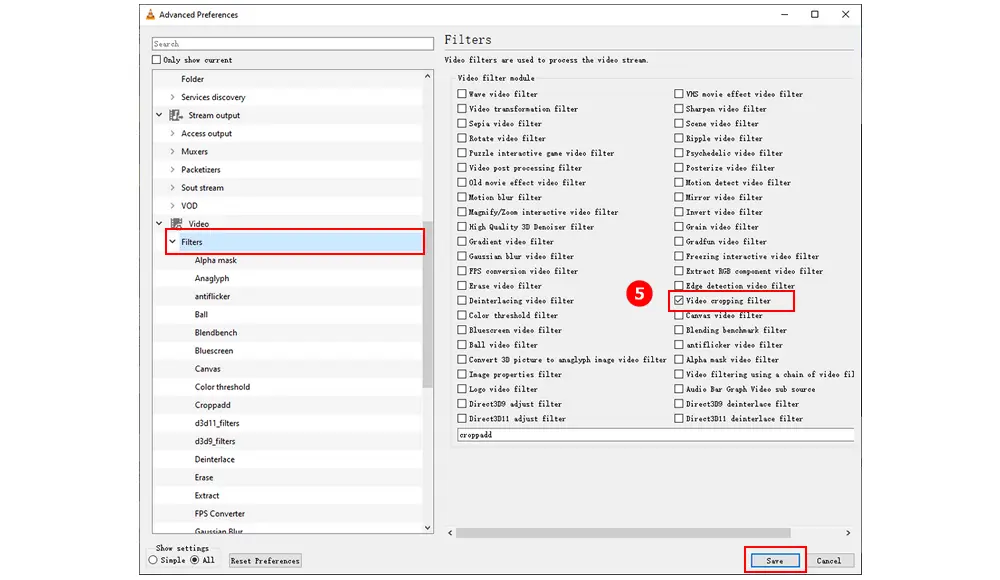Image resolution: width=1000 pixels, height=580 pixels.
Task: Select Anaglyph in the settings tree
Action: pyautogui.click(x=212, y=278)
